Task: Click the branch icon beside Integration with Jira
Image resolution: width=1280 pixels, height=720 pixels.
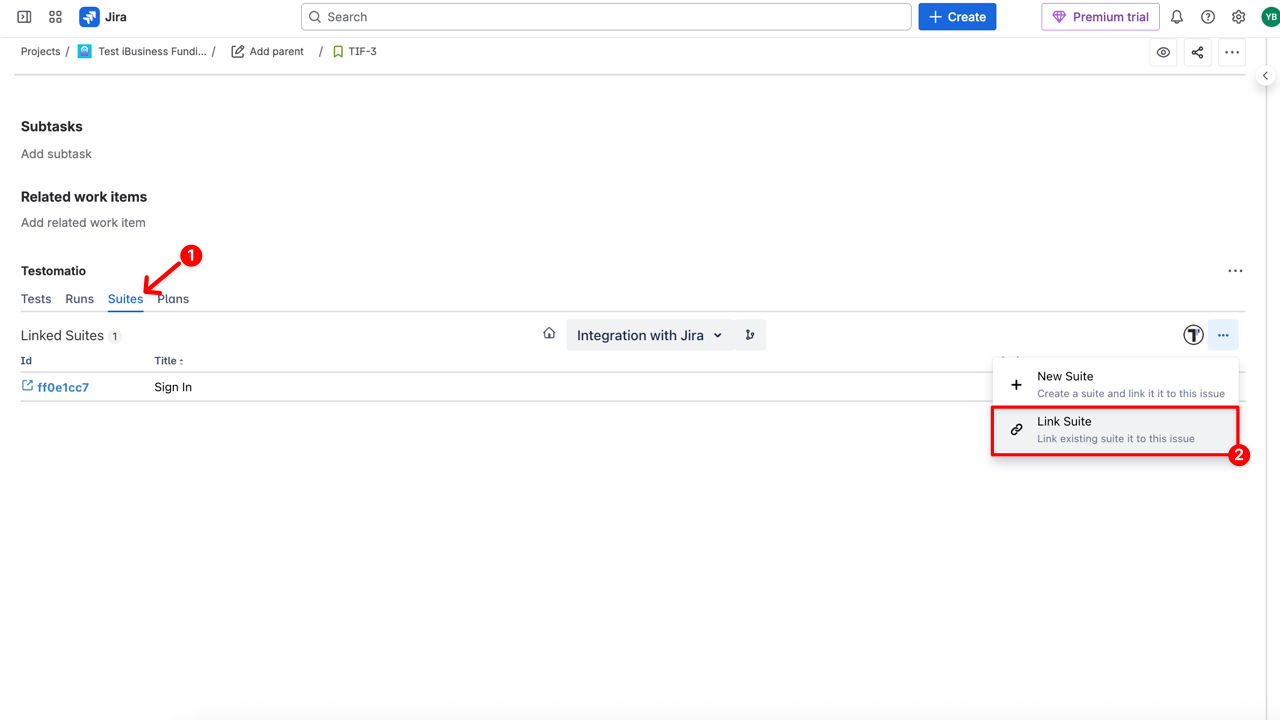Action: [x=750, y=335]
